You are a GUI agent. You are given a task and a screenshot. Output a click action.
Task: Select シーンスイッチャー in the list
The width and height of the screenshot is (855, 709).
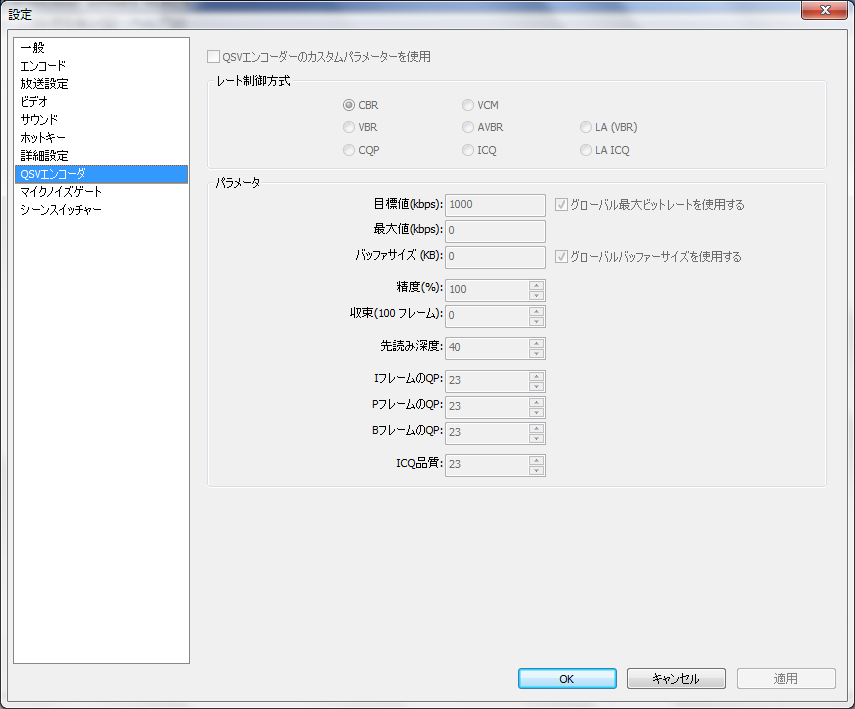101,210
